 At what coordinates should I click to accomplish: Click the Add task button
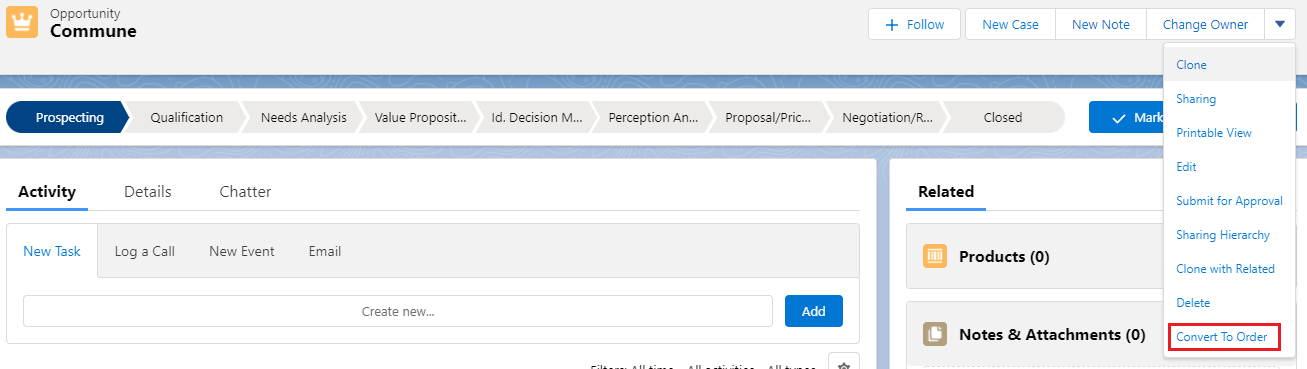pyautogui.click(x=814, y=311)
